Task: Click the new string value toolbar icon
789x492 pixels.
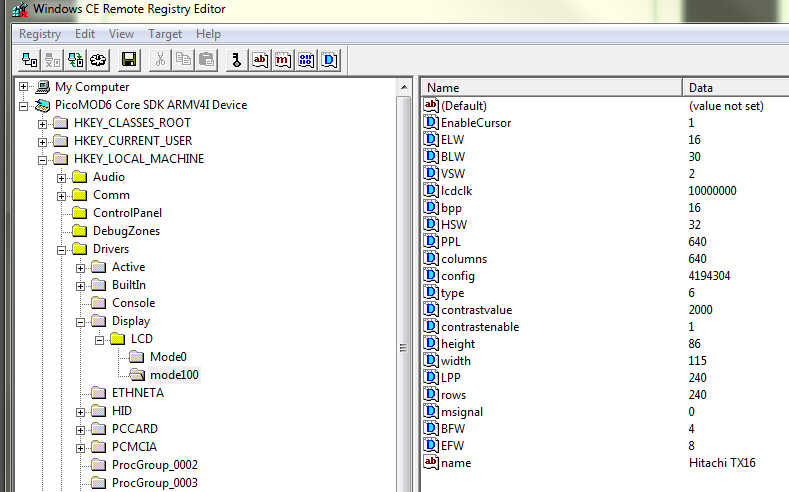Action: pos(260,60)
